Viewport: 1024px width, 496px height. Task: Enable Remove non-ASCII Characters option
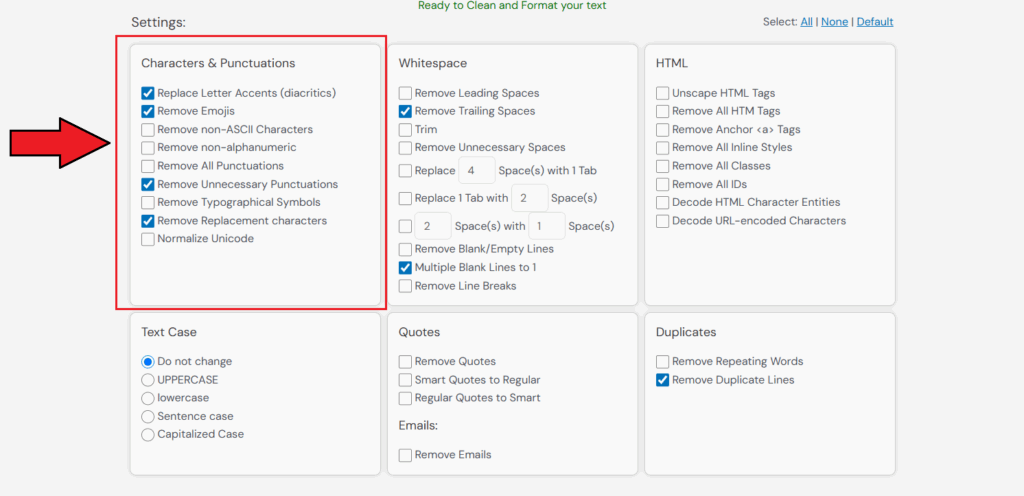(x=148, y=130)
